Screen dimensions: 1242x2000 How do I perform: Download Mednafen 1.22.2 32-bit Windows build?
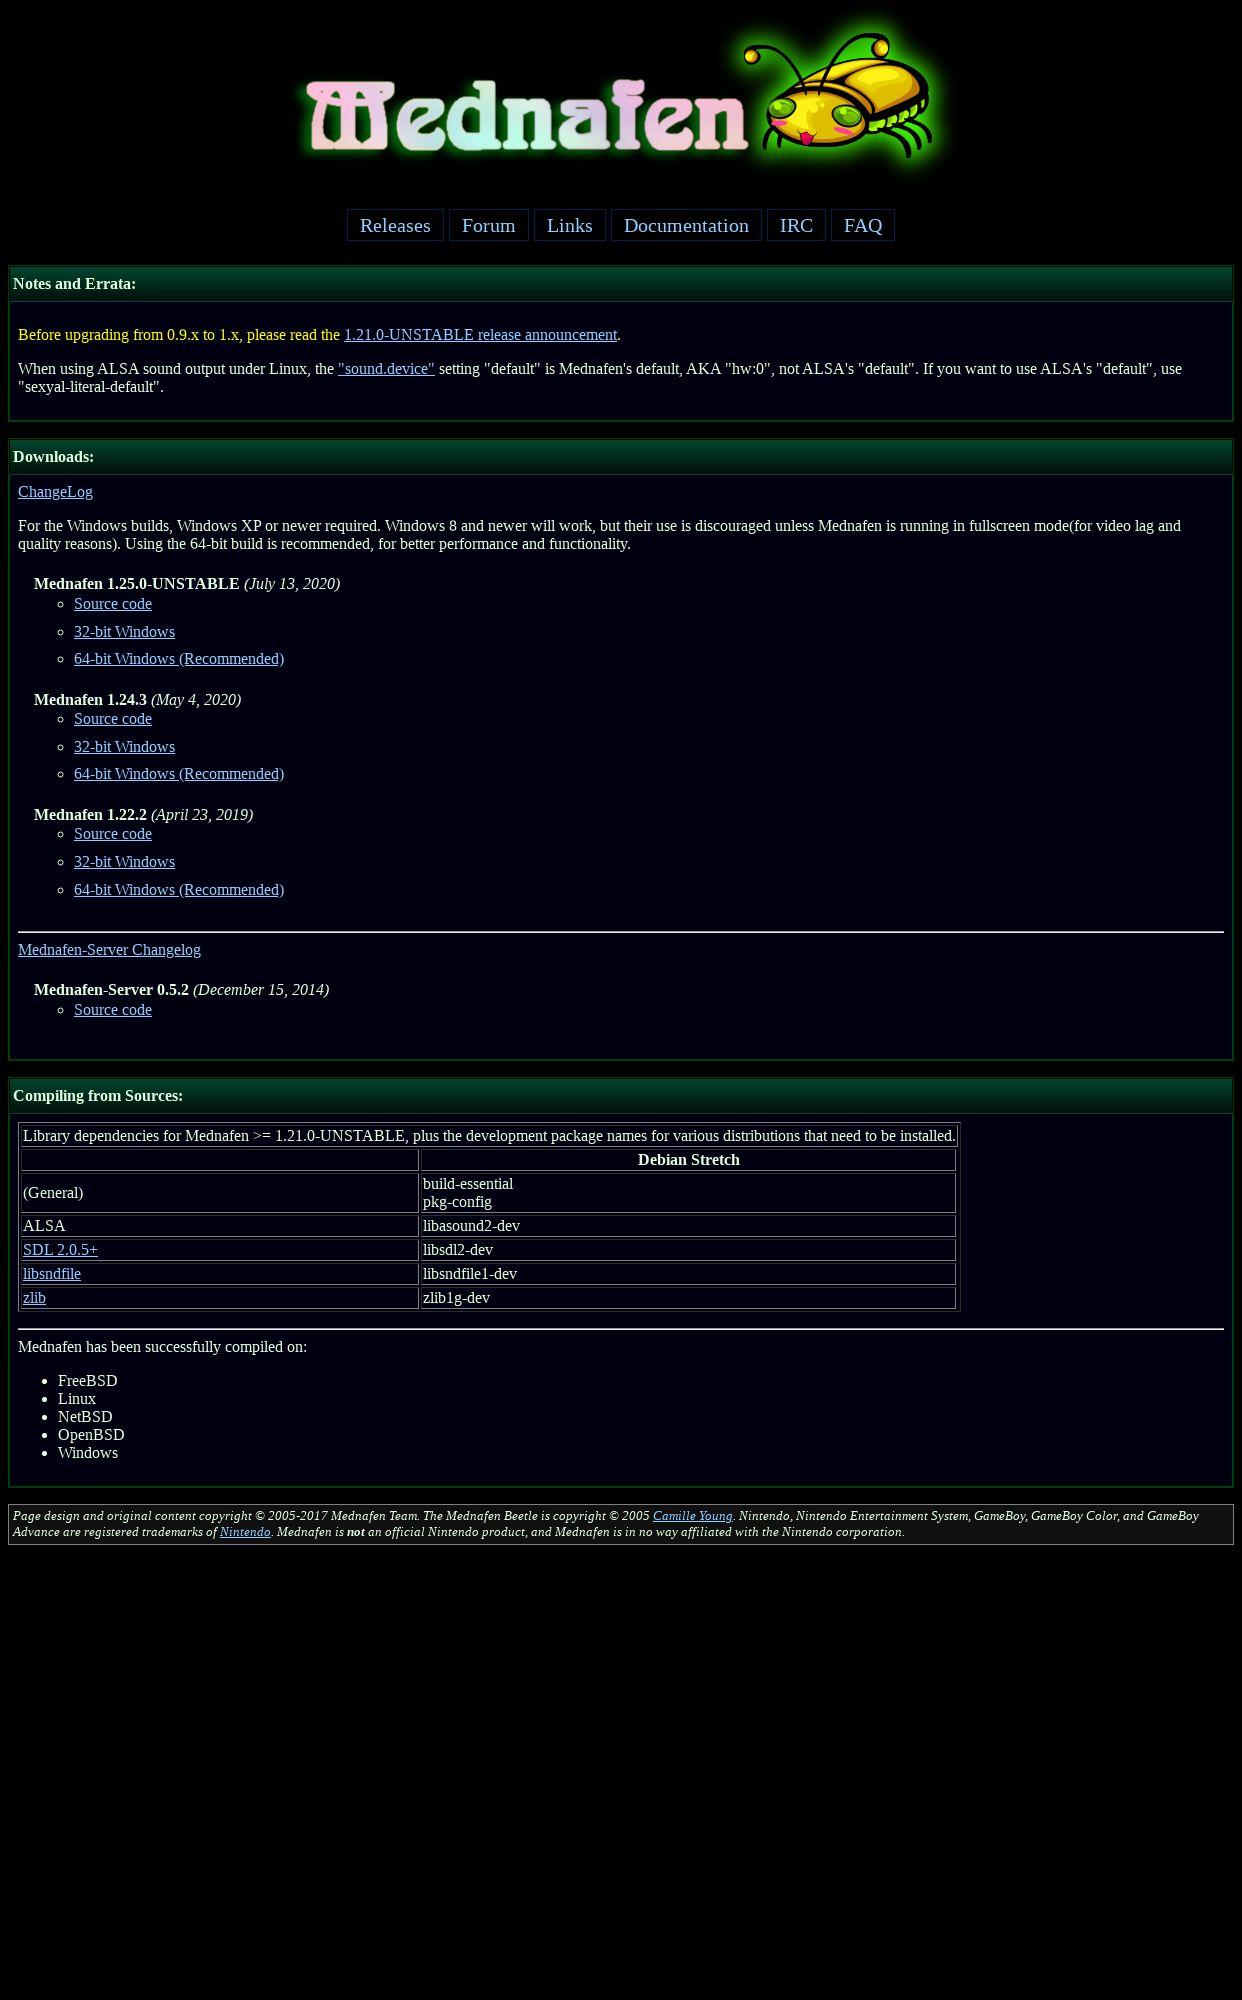click(124, 862)
